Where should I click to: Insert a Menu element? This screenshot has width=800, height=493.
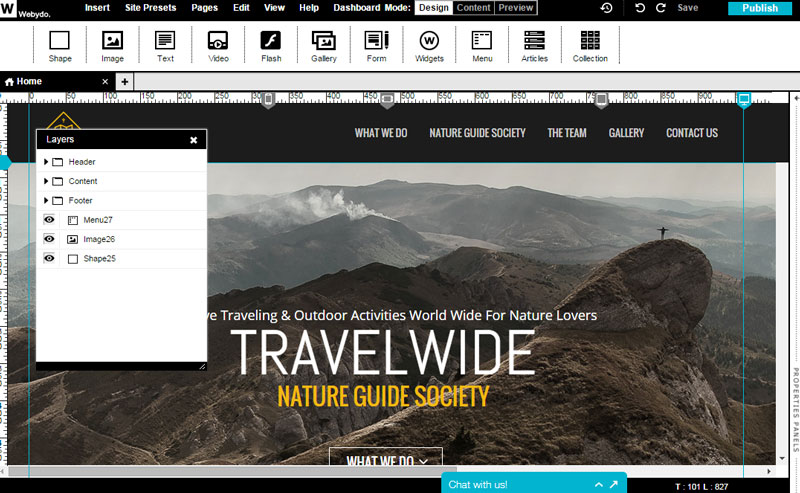482,46
